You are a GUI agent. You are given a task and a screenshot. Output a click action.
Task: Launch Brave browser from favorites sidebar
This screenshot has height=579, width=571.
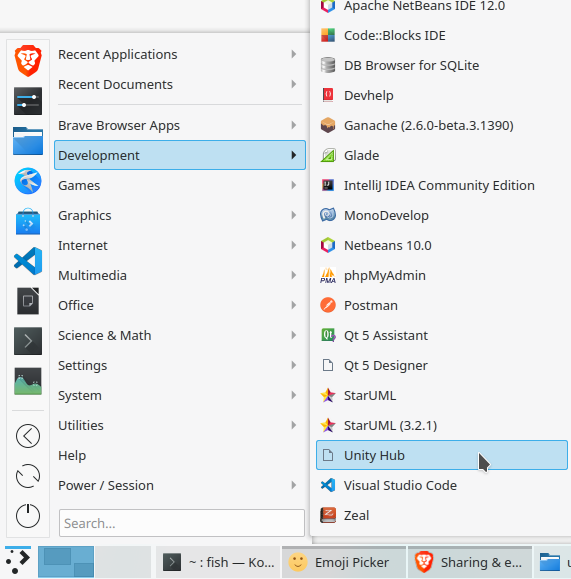coord(28,61)
